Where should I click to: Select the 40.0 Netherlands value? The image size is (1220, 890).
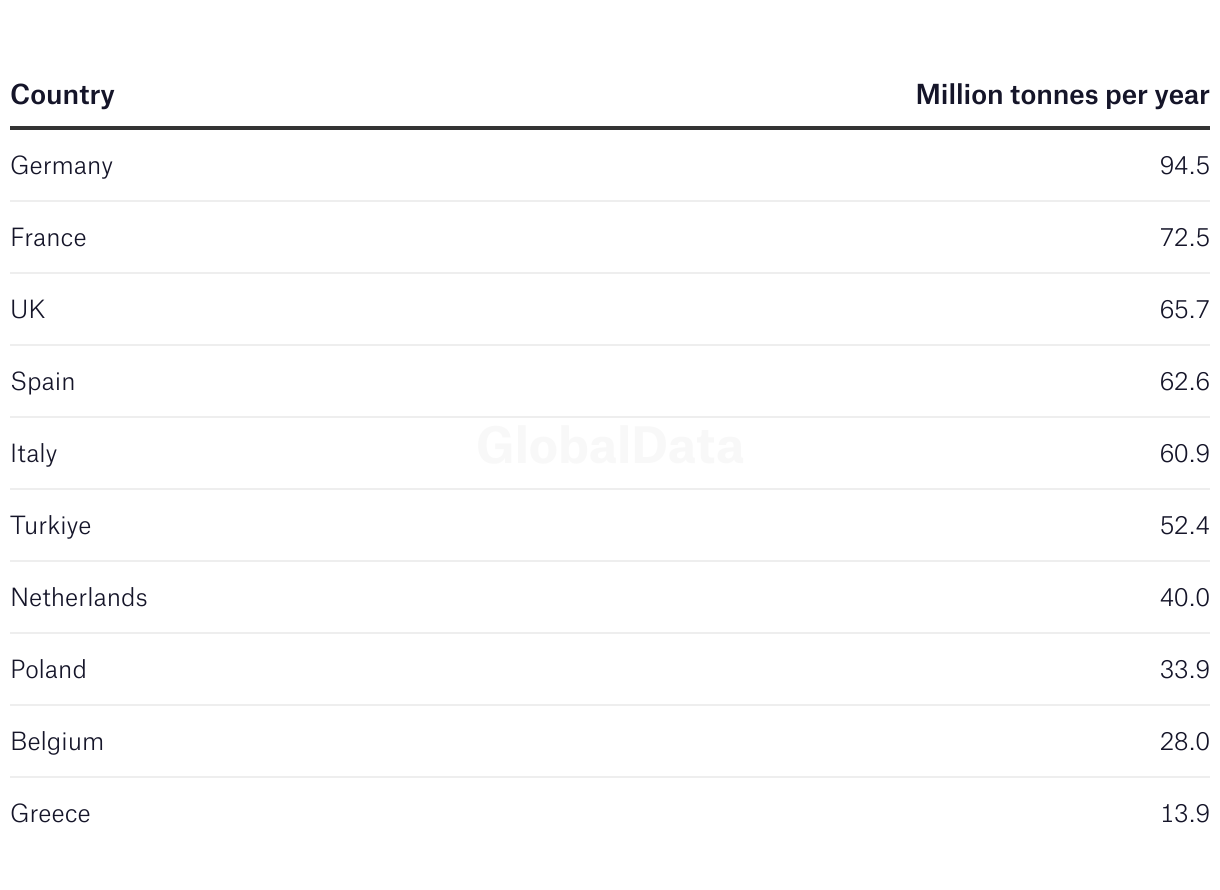pos(1184,597)
